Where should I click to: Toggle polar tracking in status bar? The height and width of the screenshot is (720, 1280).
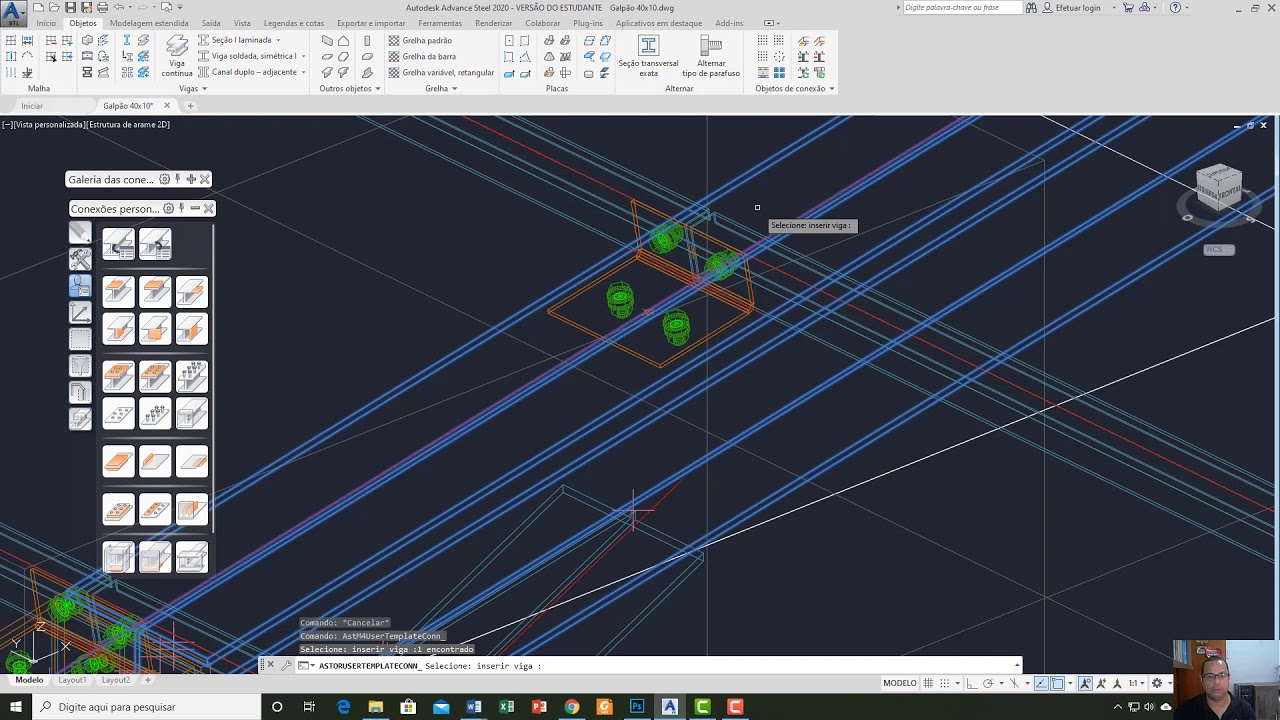987,683
